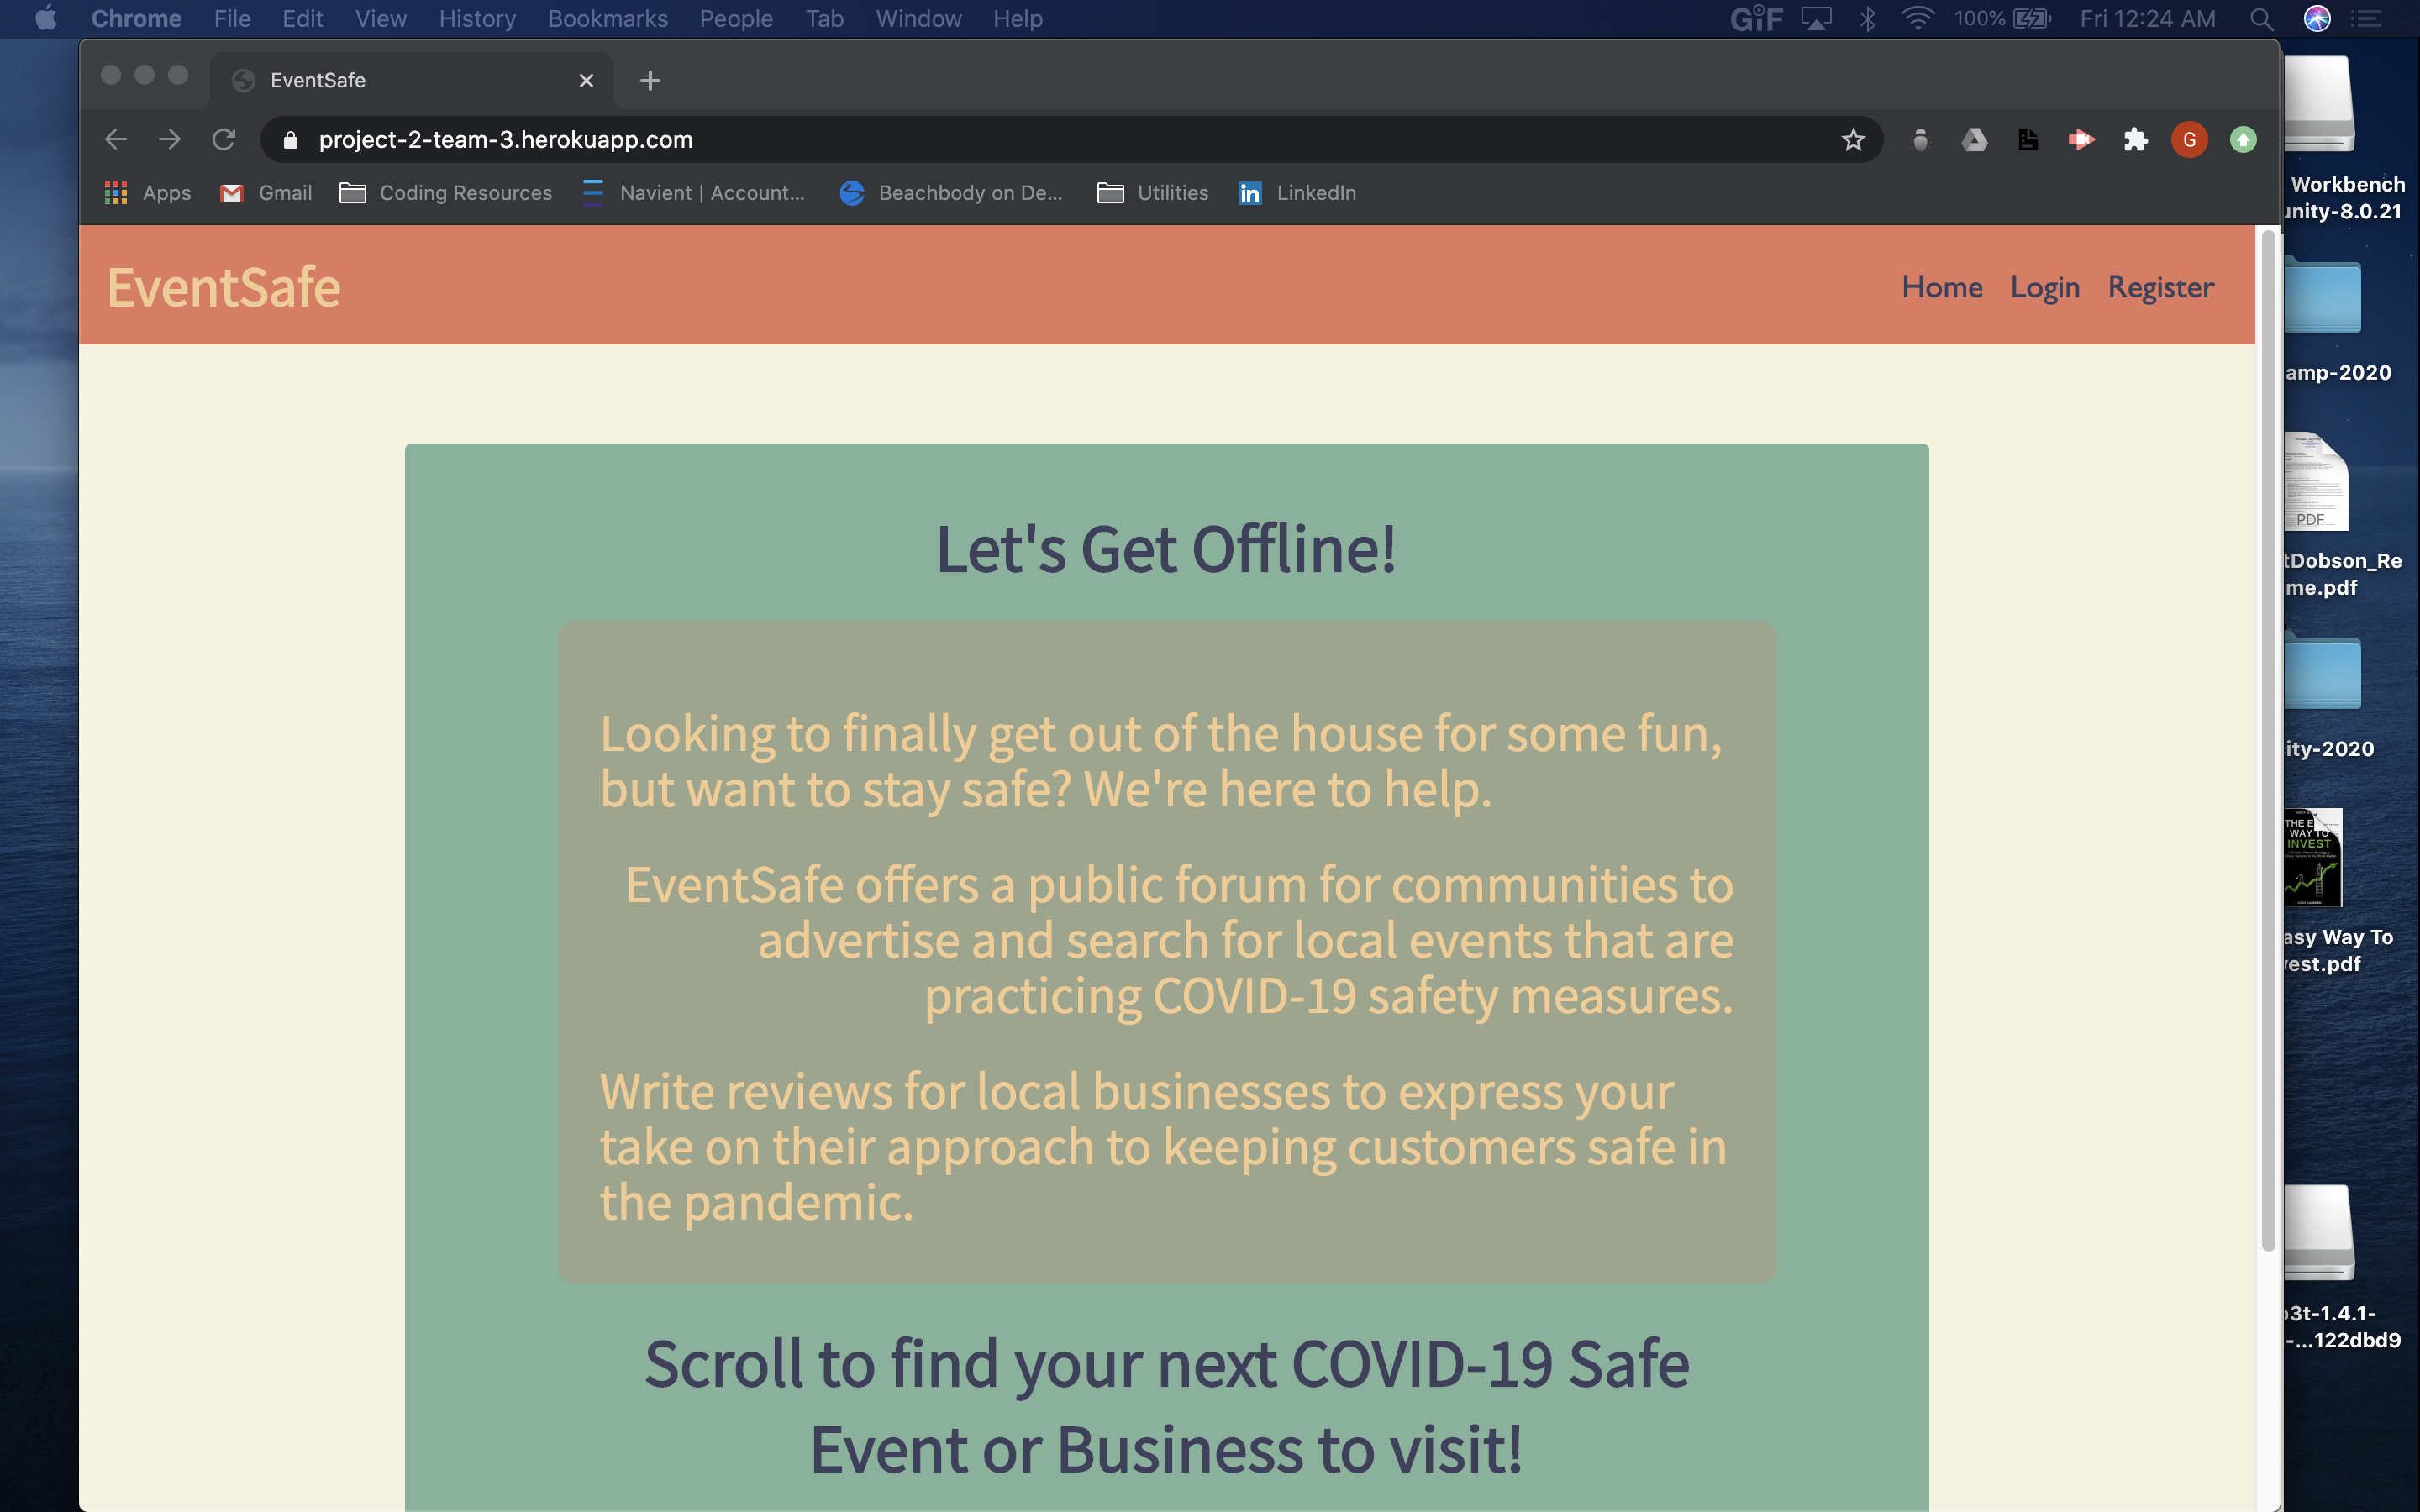The height and width of the screenshot is (1512, 2420).
Task: Click the address bar URL field
Action: [x=1071, y=139]
